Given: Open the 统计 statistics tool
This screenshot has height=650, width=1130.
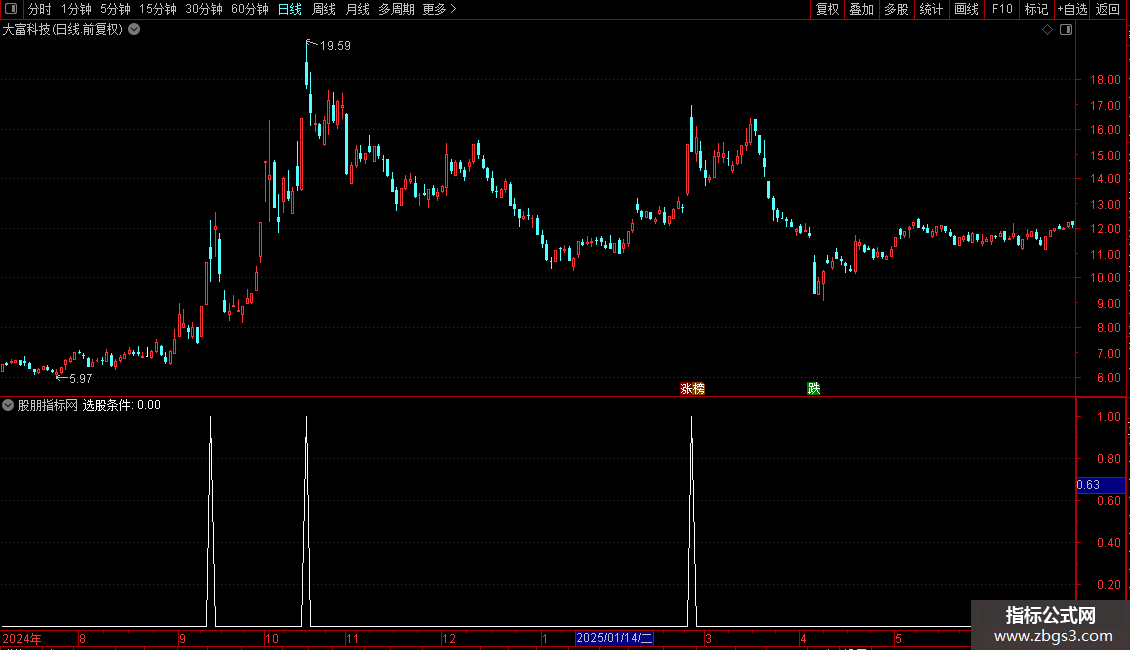Looking at the screenshot, I should (931, 9).
